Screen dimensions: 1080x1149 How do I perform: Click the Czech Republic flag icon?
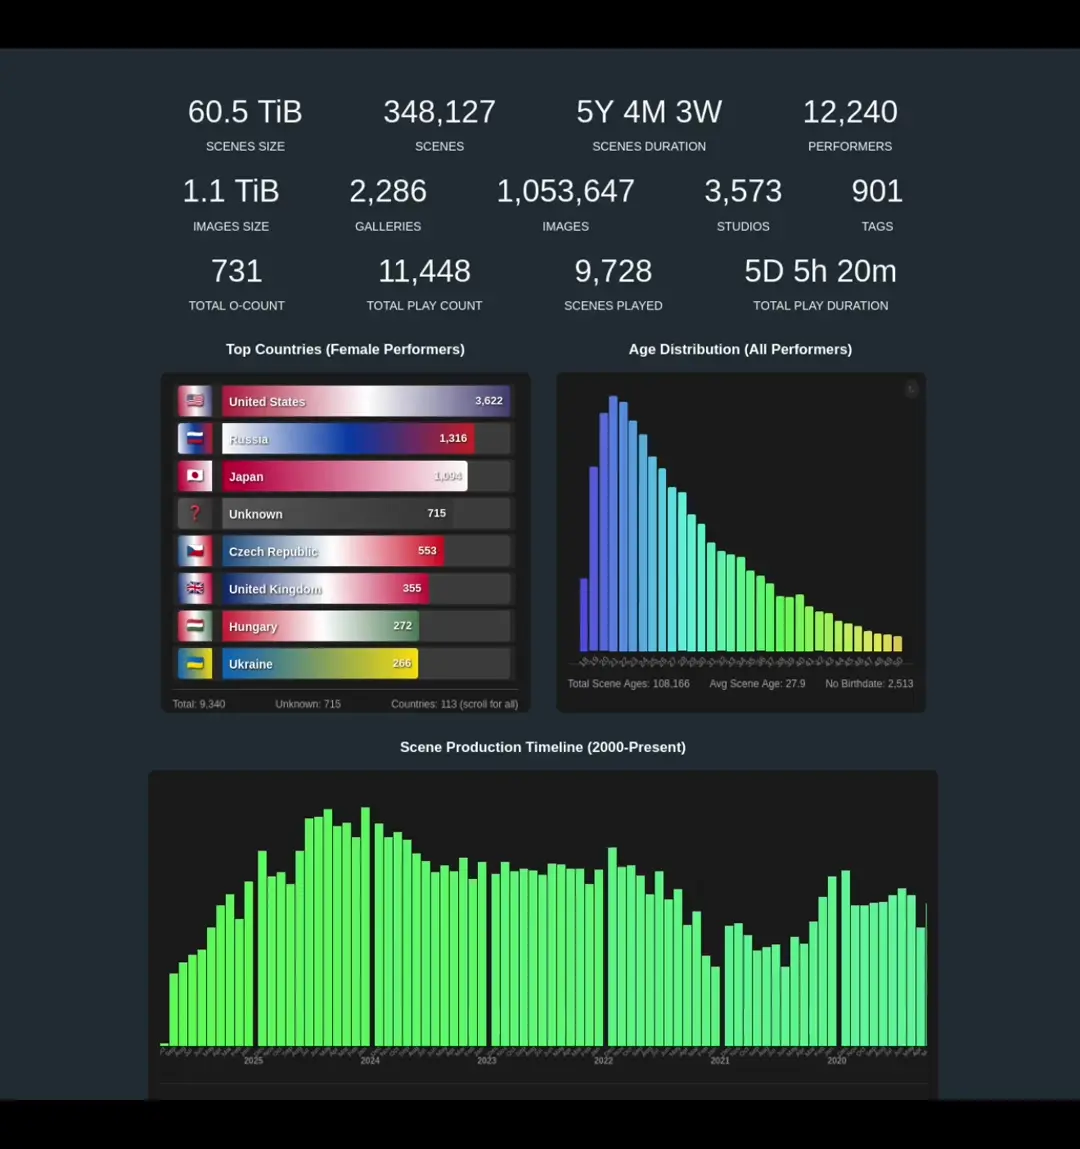click(x=195, y=551)
